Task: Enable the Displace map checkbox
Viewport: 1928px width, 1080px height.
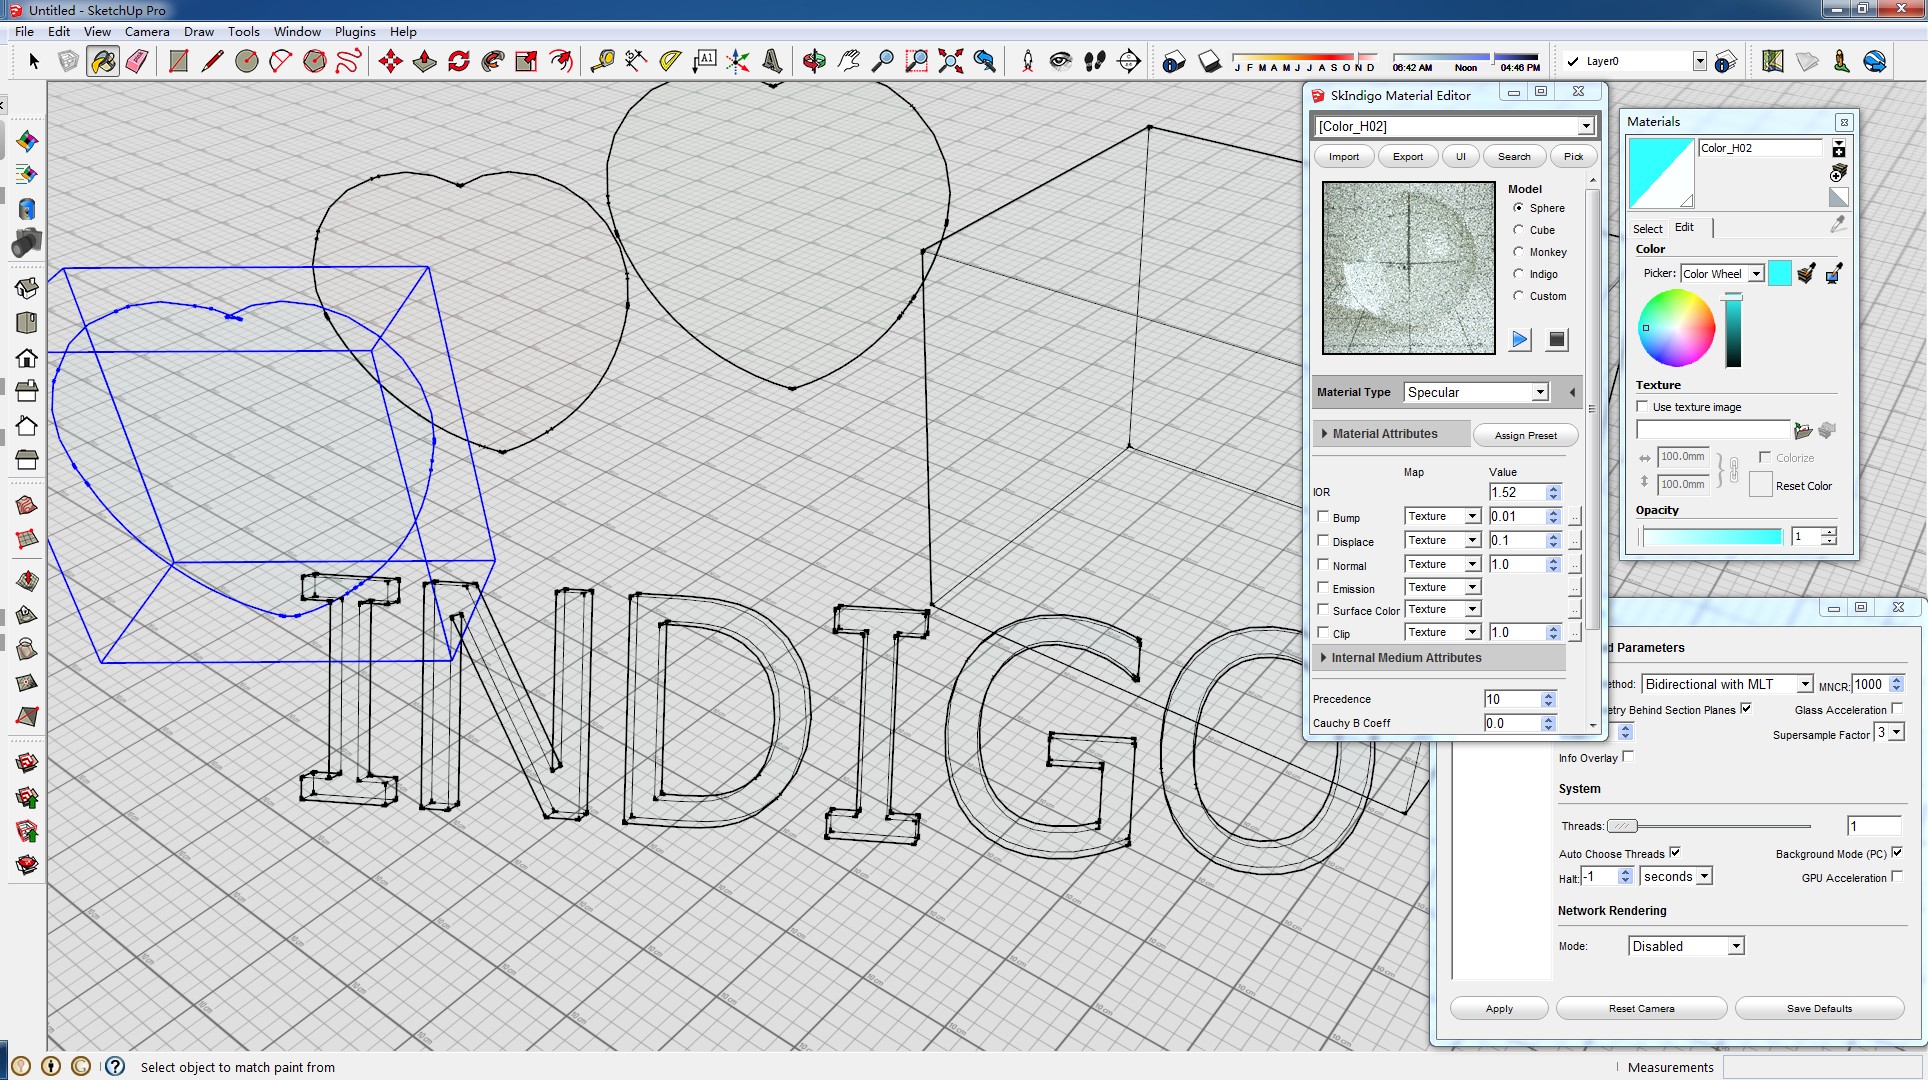Action: pos(1323,541)
